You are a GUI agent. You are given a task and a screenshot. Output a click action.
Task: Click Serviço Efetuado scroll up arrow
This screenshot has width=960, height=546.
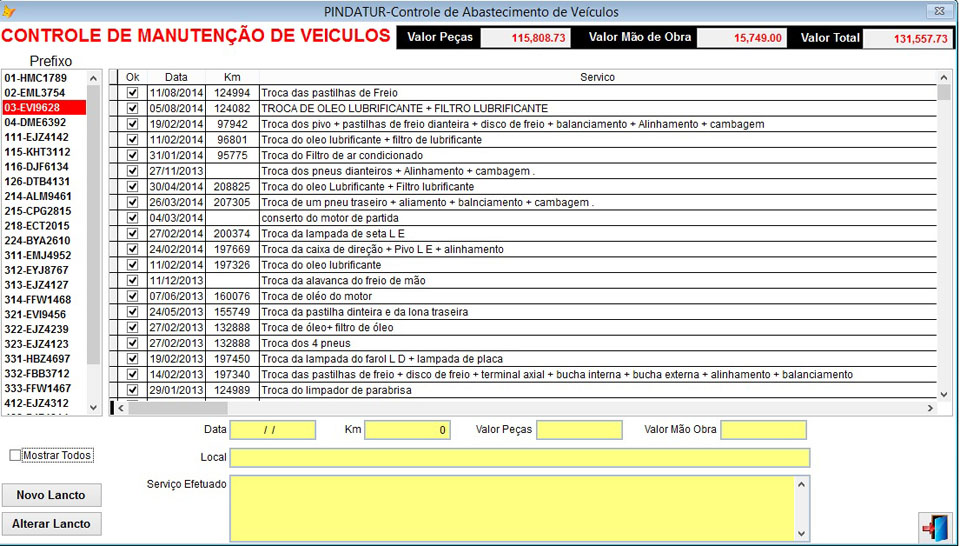point(803,484)
